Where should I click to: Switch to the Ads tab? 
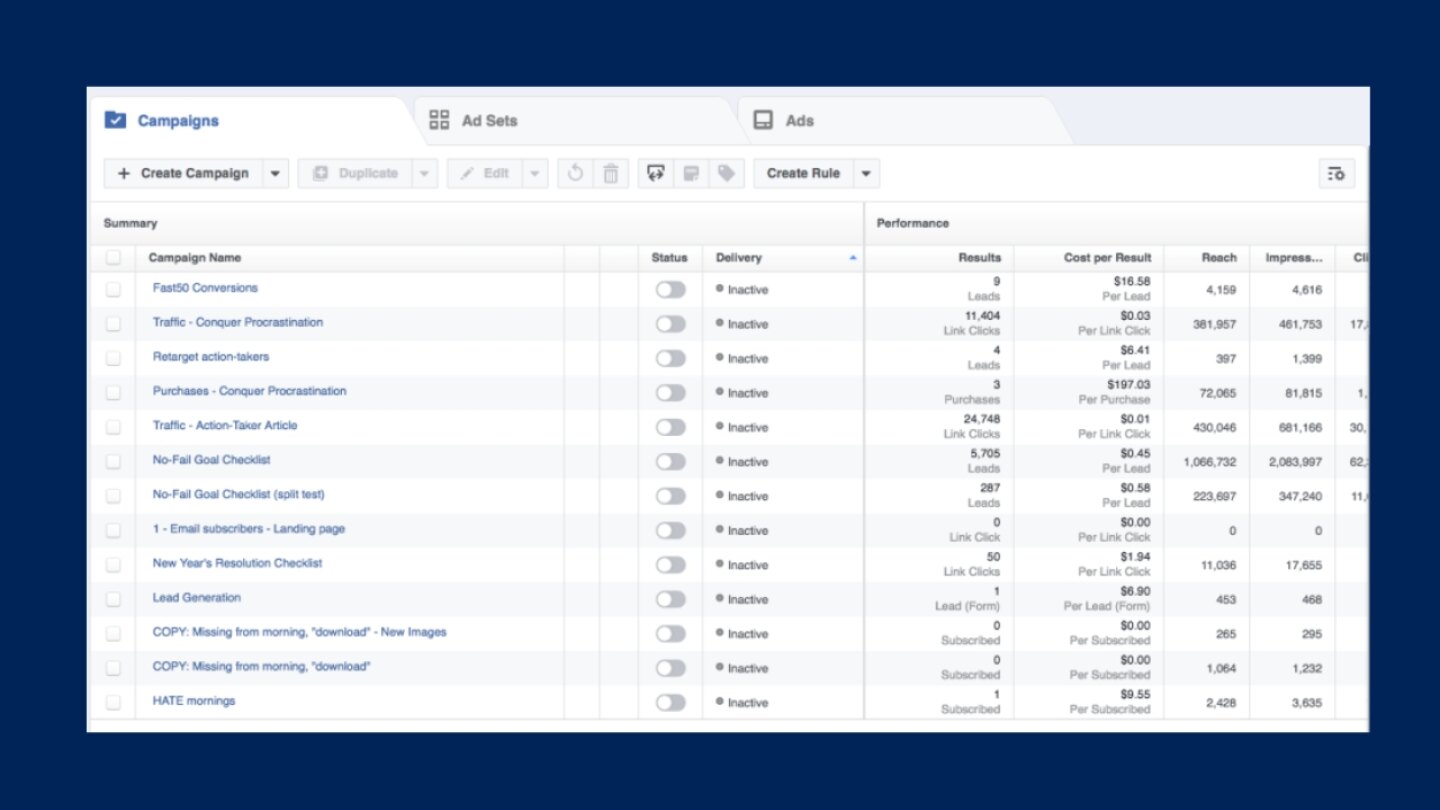(783, 121)
